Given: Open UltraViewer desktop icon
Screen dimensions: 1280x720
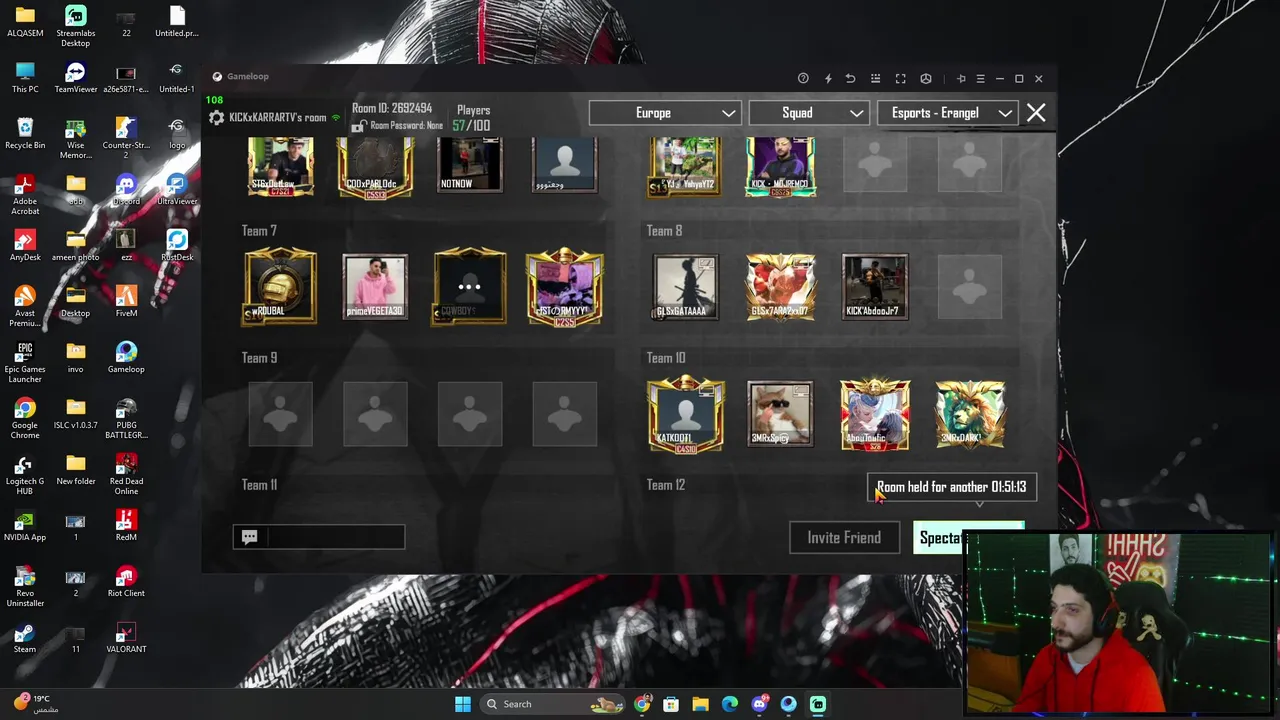Looking at the screenshot, I should [x=177, y=190].
